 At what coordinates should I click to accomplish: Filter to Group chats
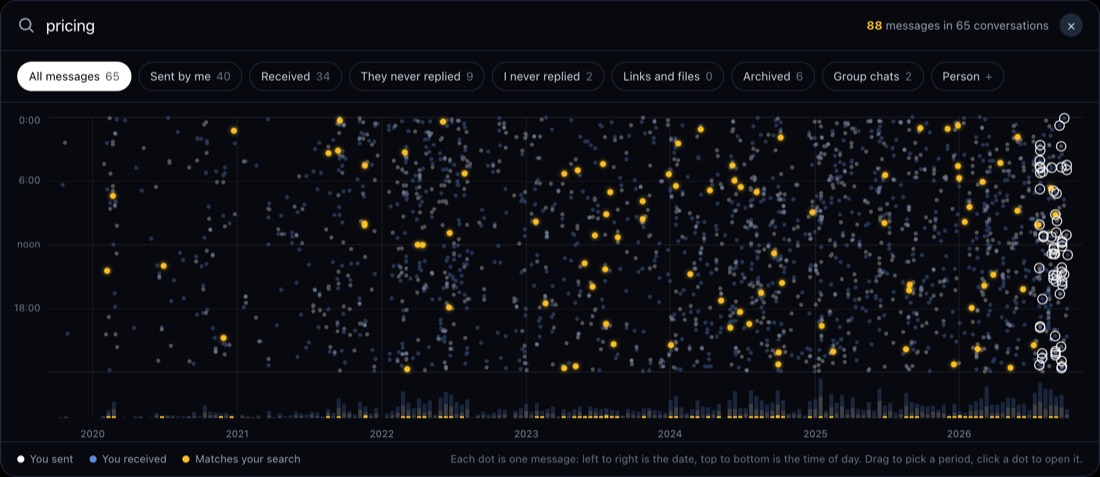(x=873, y=76)
